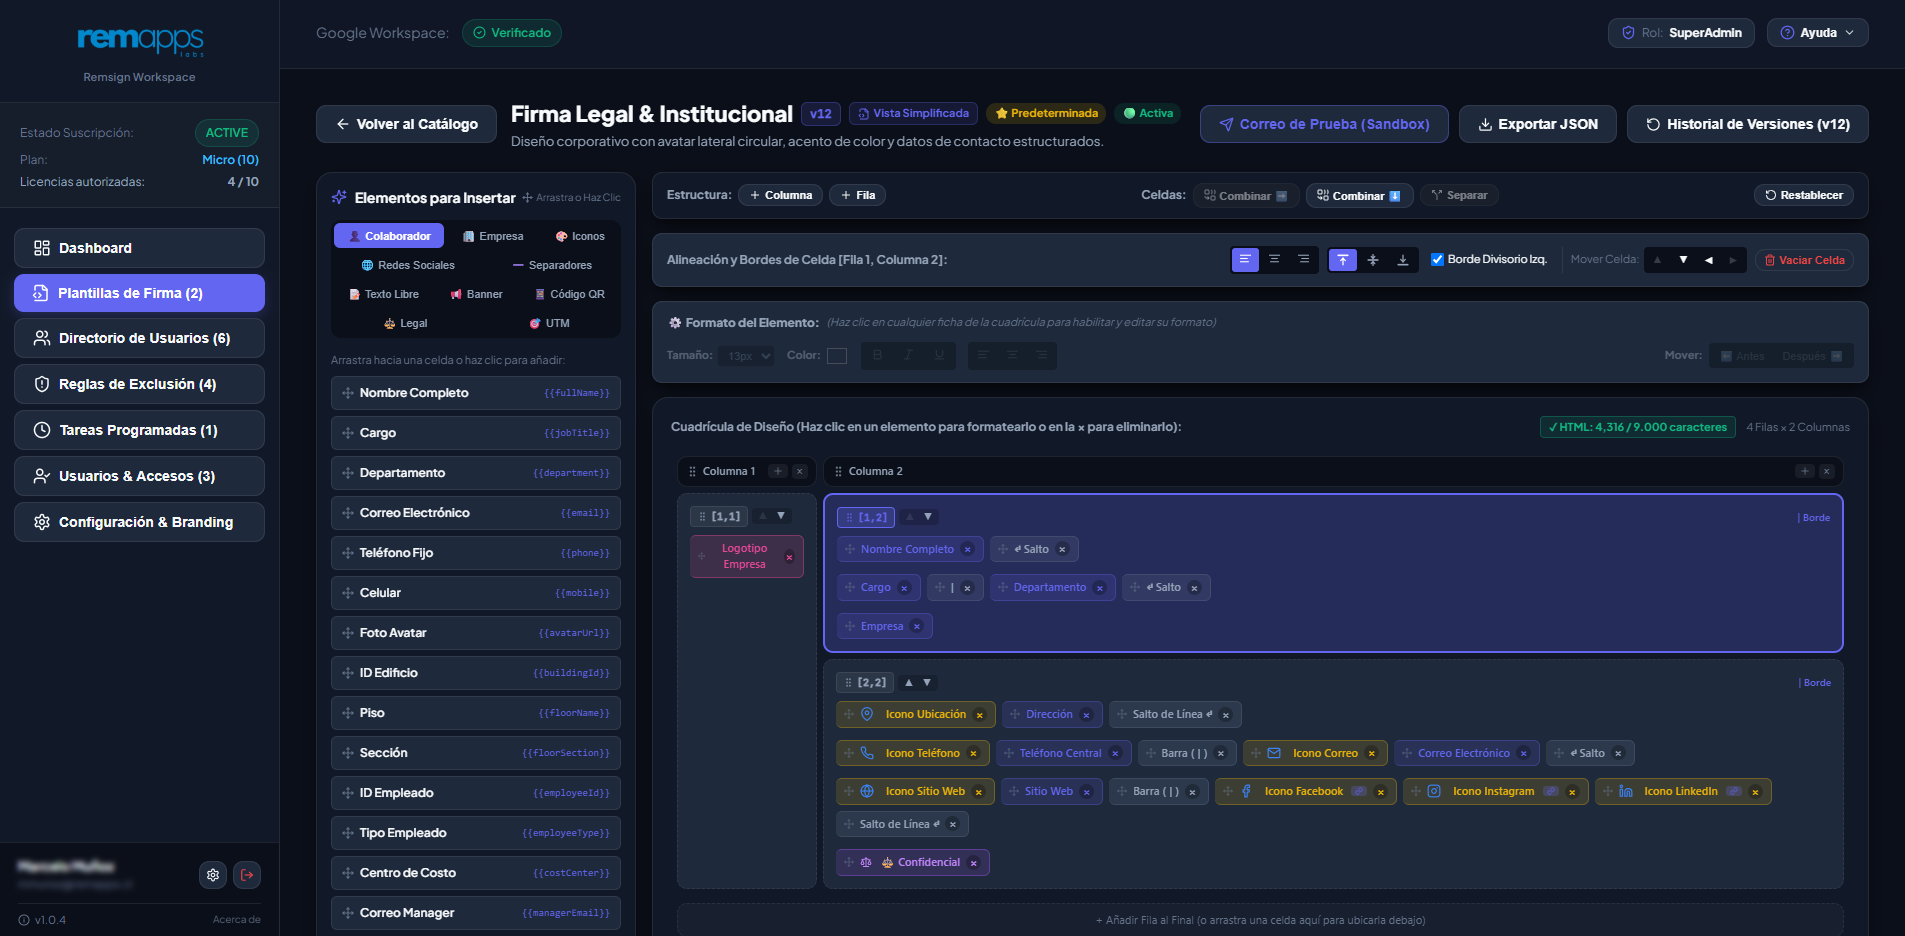This screenshot has height=936, width=1905.
Task: Open the Ayuda dropdown menu
Action: click(x=1817, y=33)
